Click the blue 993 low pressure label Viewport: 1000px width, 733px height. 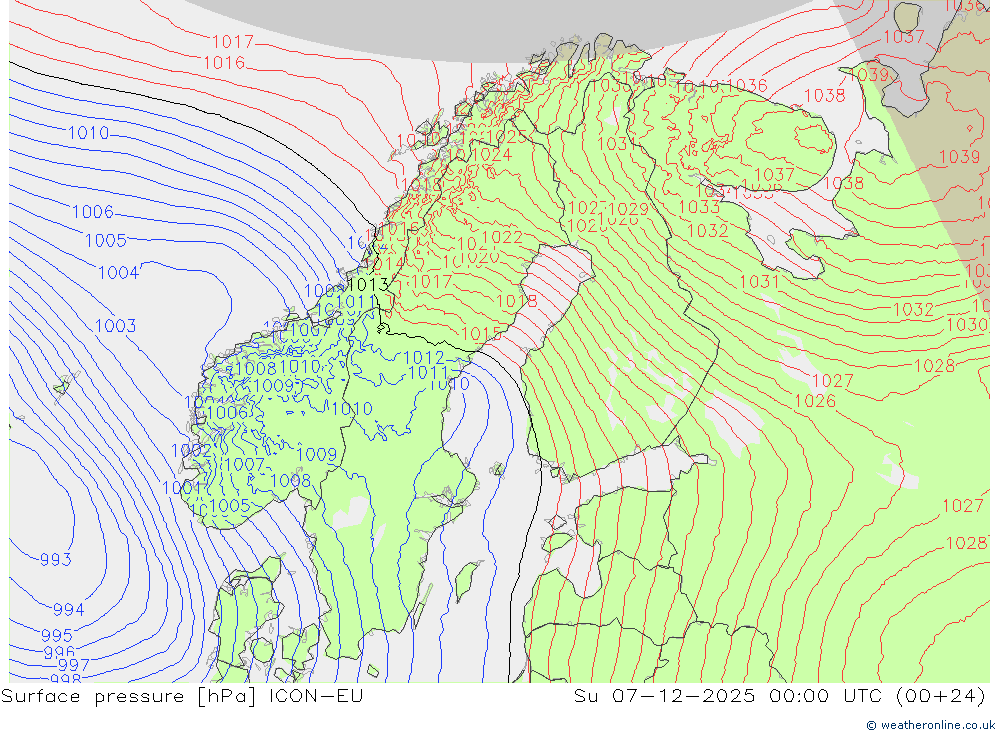pyautogui.click(x=55, y=559)
